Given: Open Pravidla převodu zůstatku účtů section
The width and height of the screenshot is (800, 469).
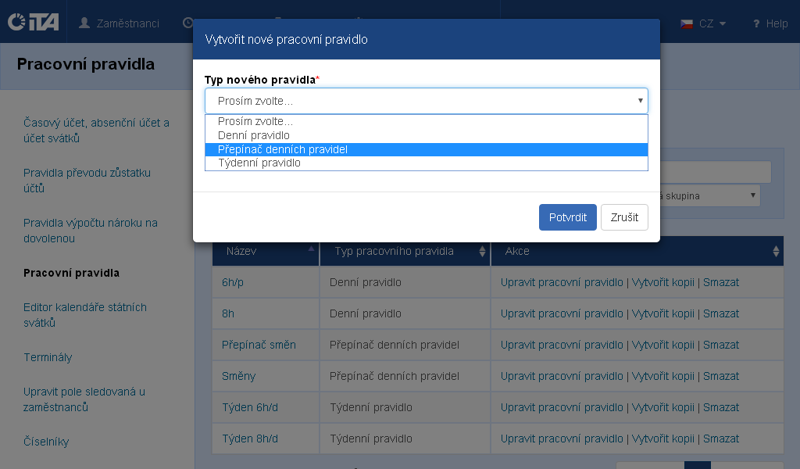Looking at the screenshot, I should click(x=86, y=180).
